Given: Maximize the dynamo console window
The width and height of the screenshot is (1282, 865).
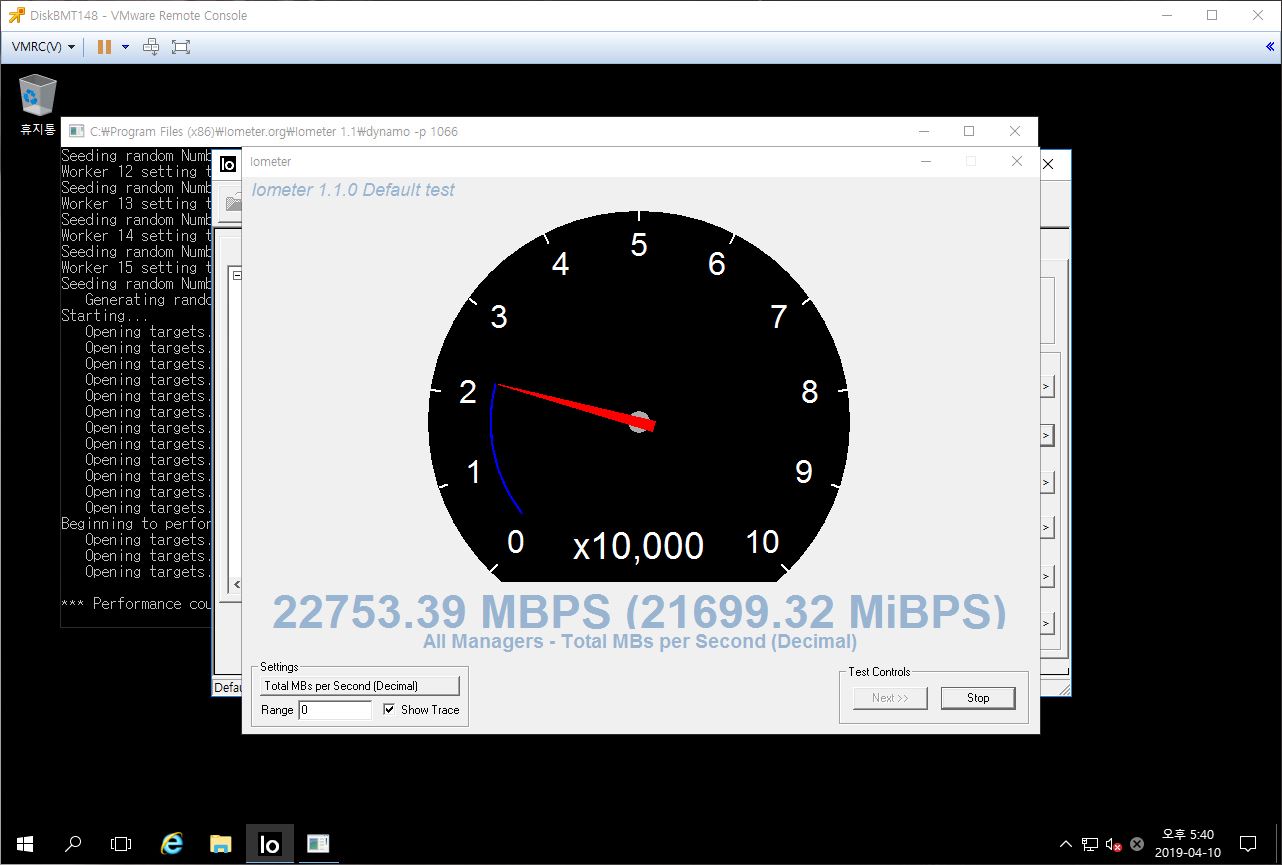Looking at the screenshot, I should point(968,131).
